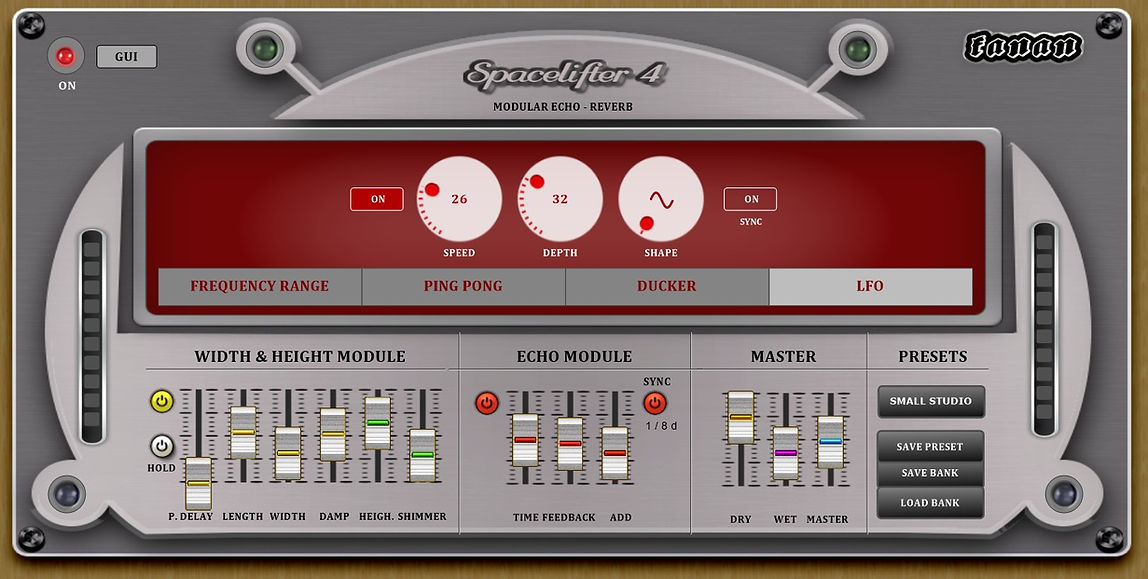Viewport: 1148px width, 579px height.
Task: Open the DUCKER tab
Action: point(667,286)
